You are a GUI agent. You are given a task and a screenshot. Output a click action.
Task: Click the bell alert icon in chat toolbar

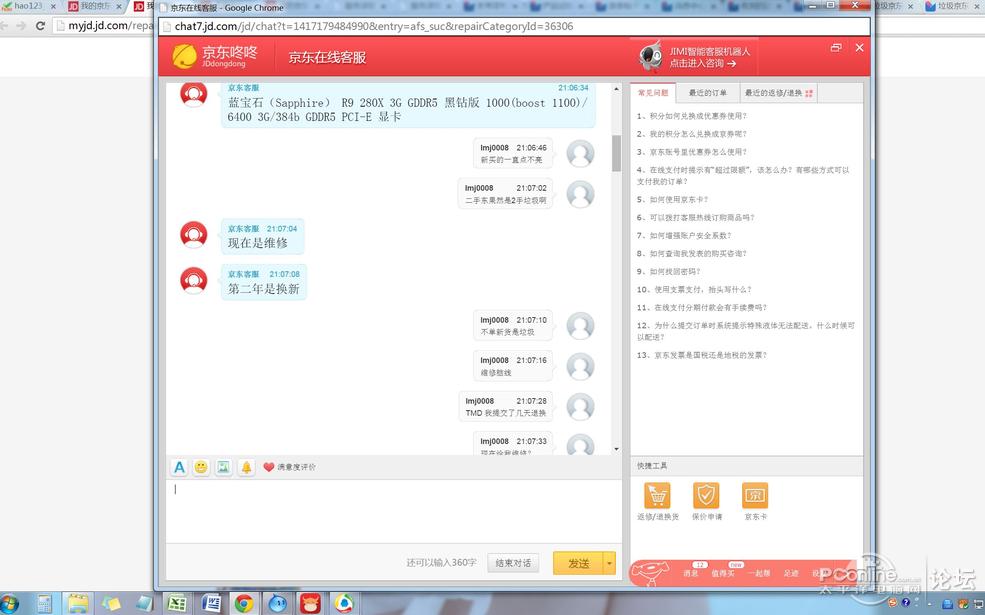[246, 467]
